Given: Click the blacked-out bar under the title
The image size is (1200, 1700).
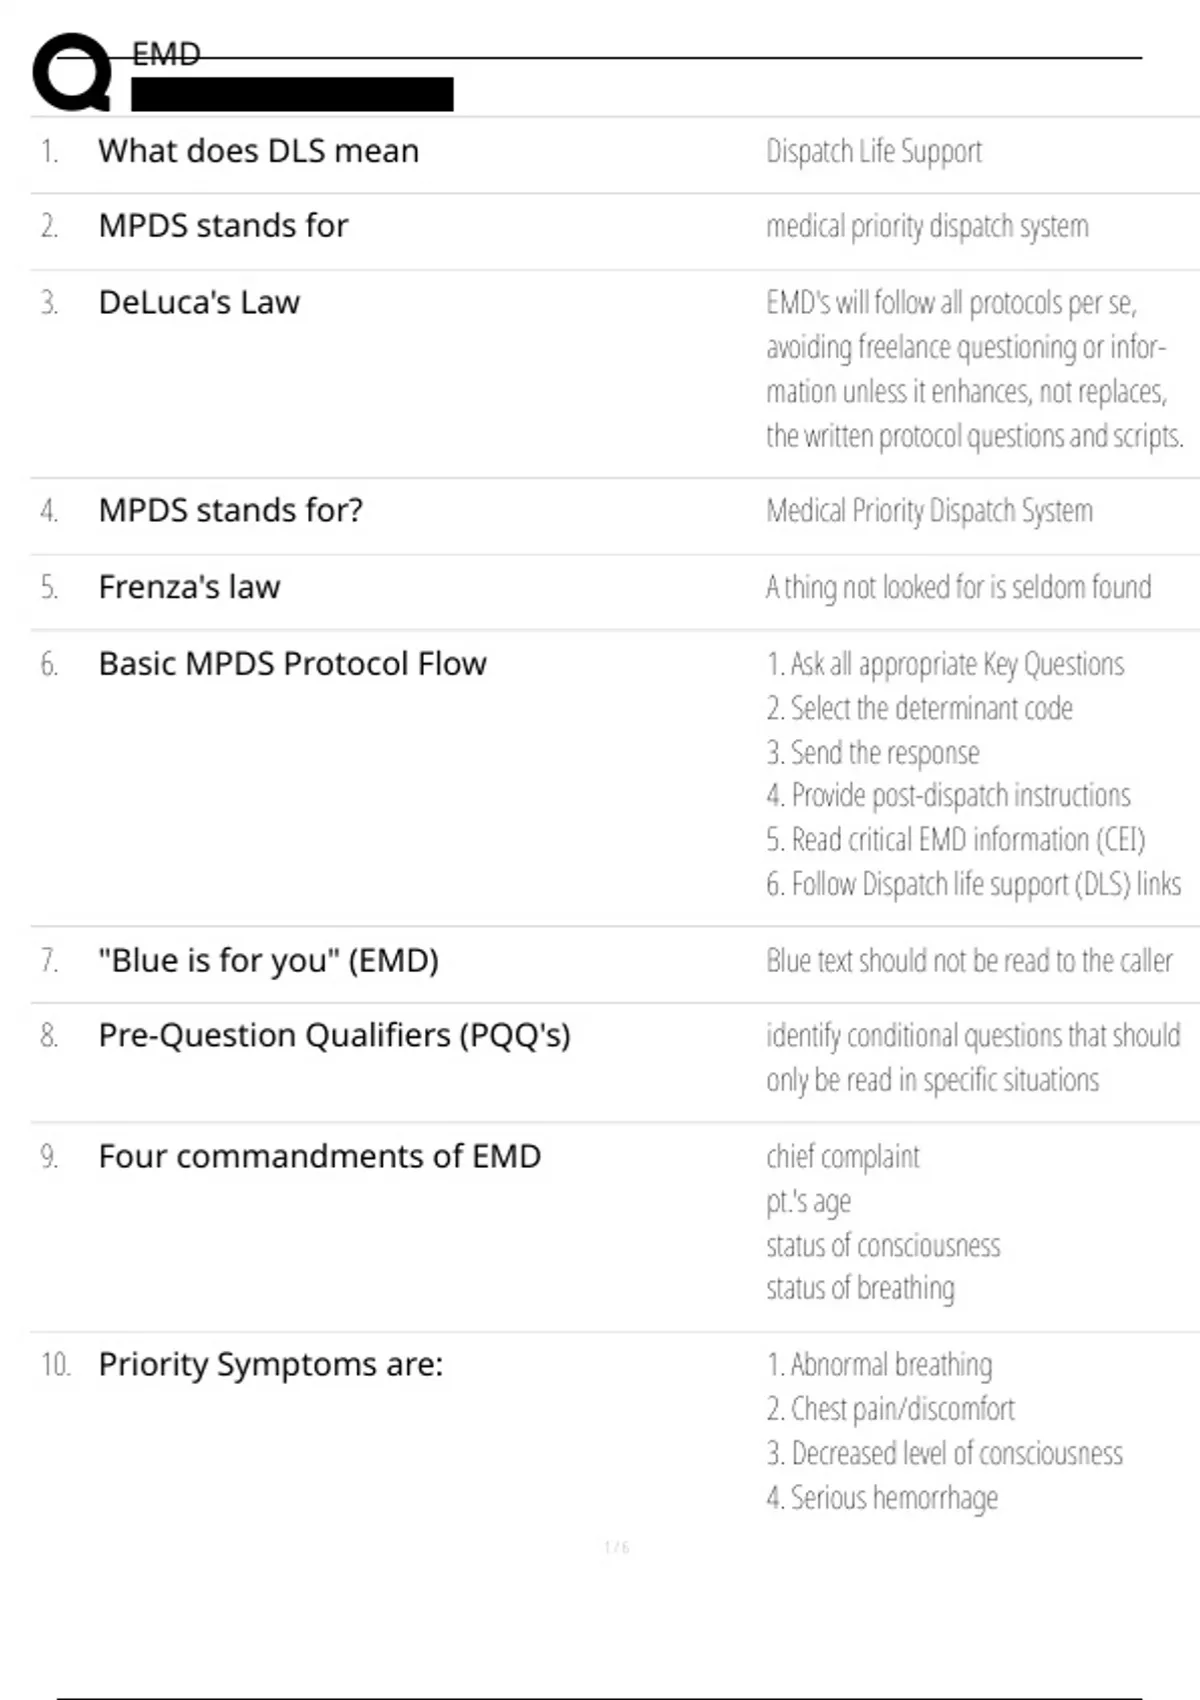Looking at the screenshot, I should (292, 94).
